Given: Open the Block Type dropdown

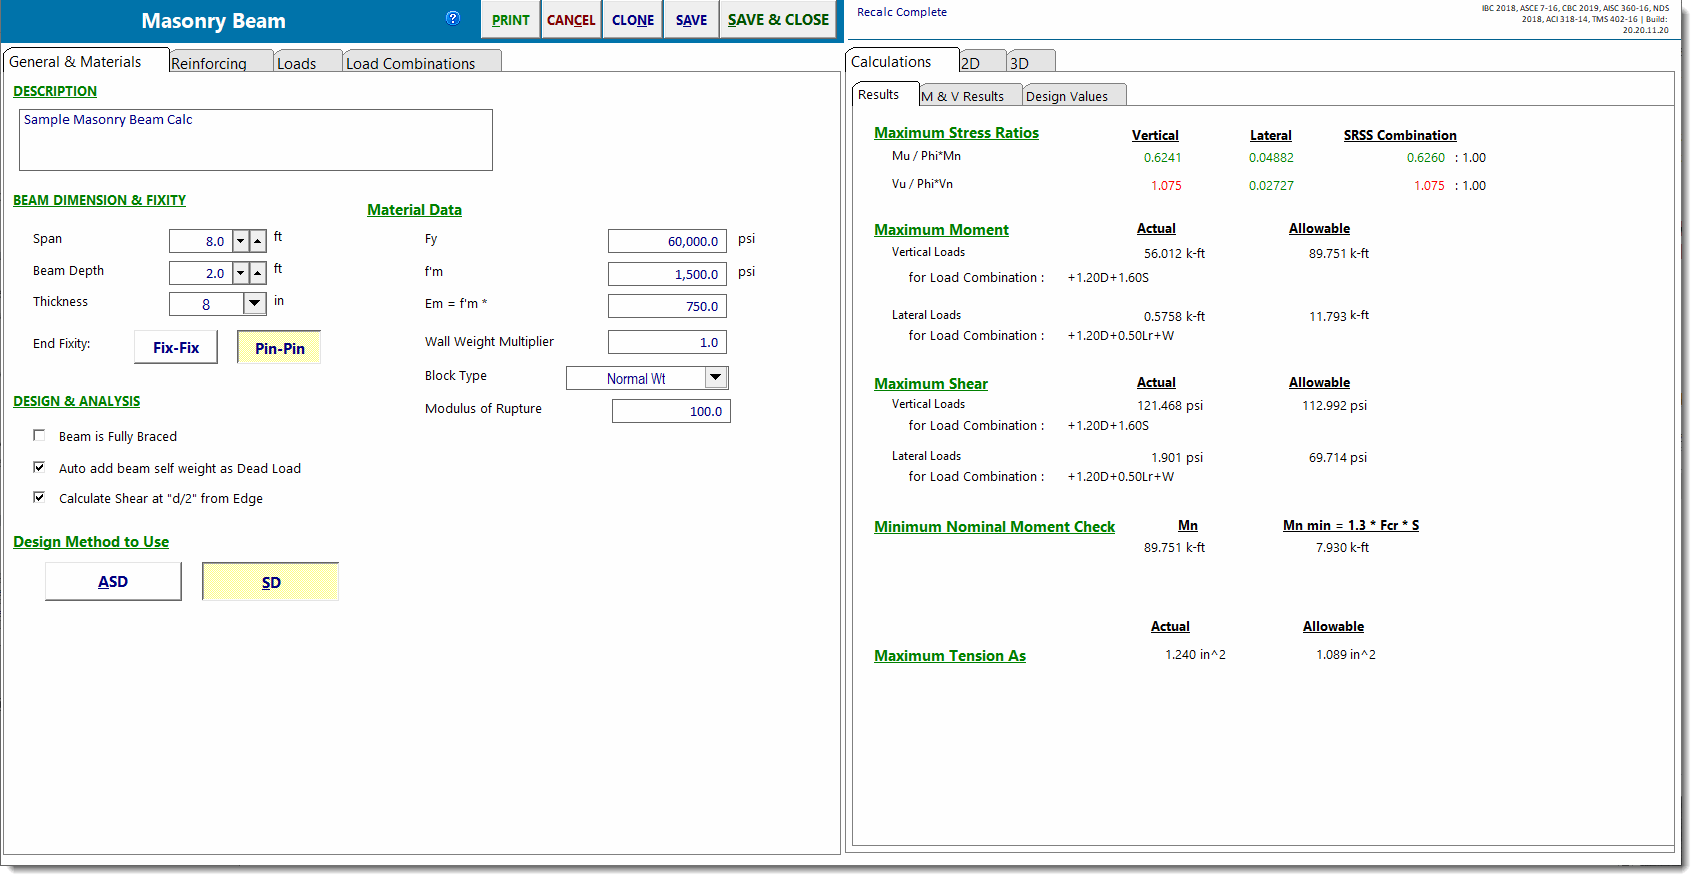Looking at the screenshot, I should [x=716, y=378].
